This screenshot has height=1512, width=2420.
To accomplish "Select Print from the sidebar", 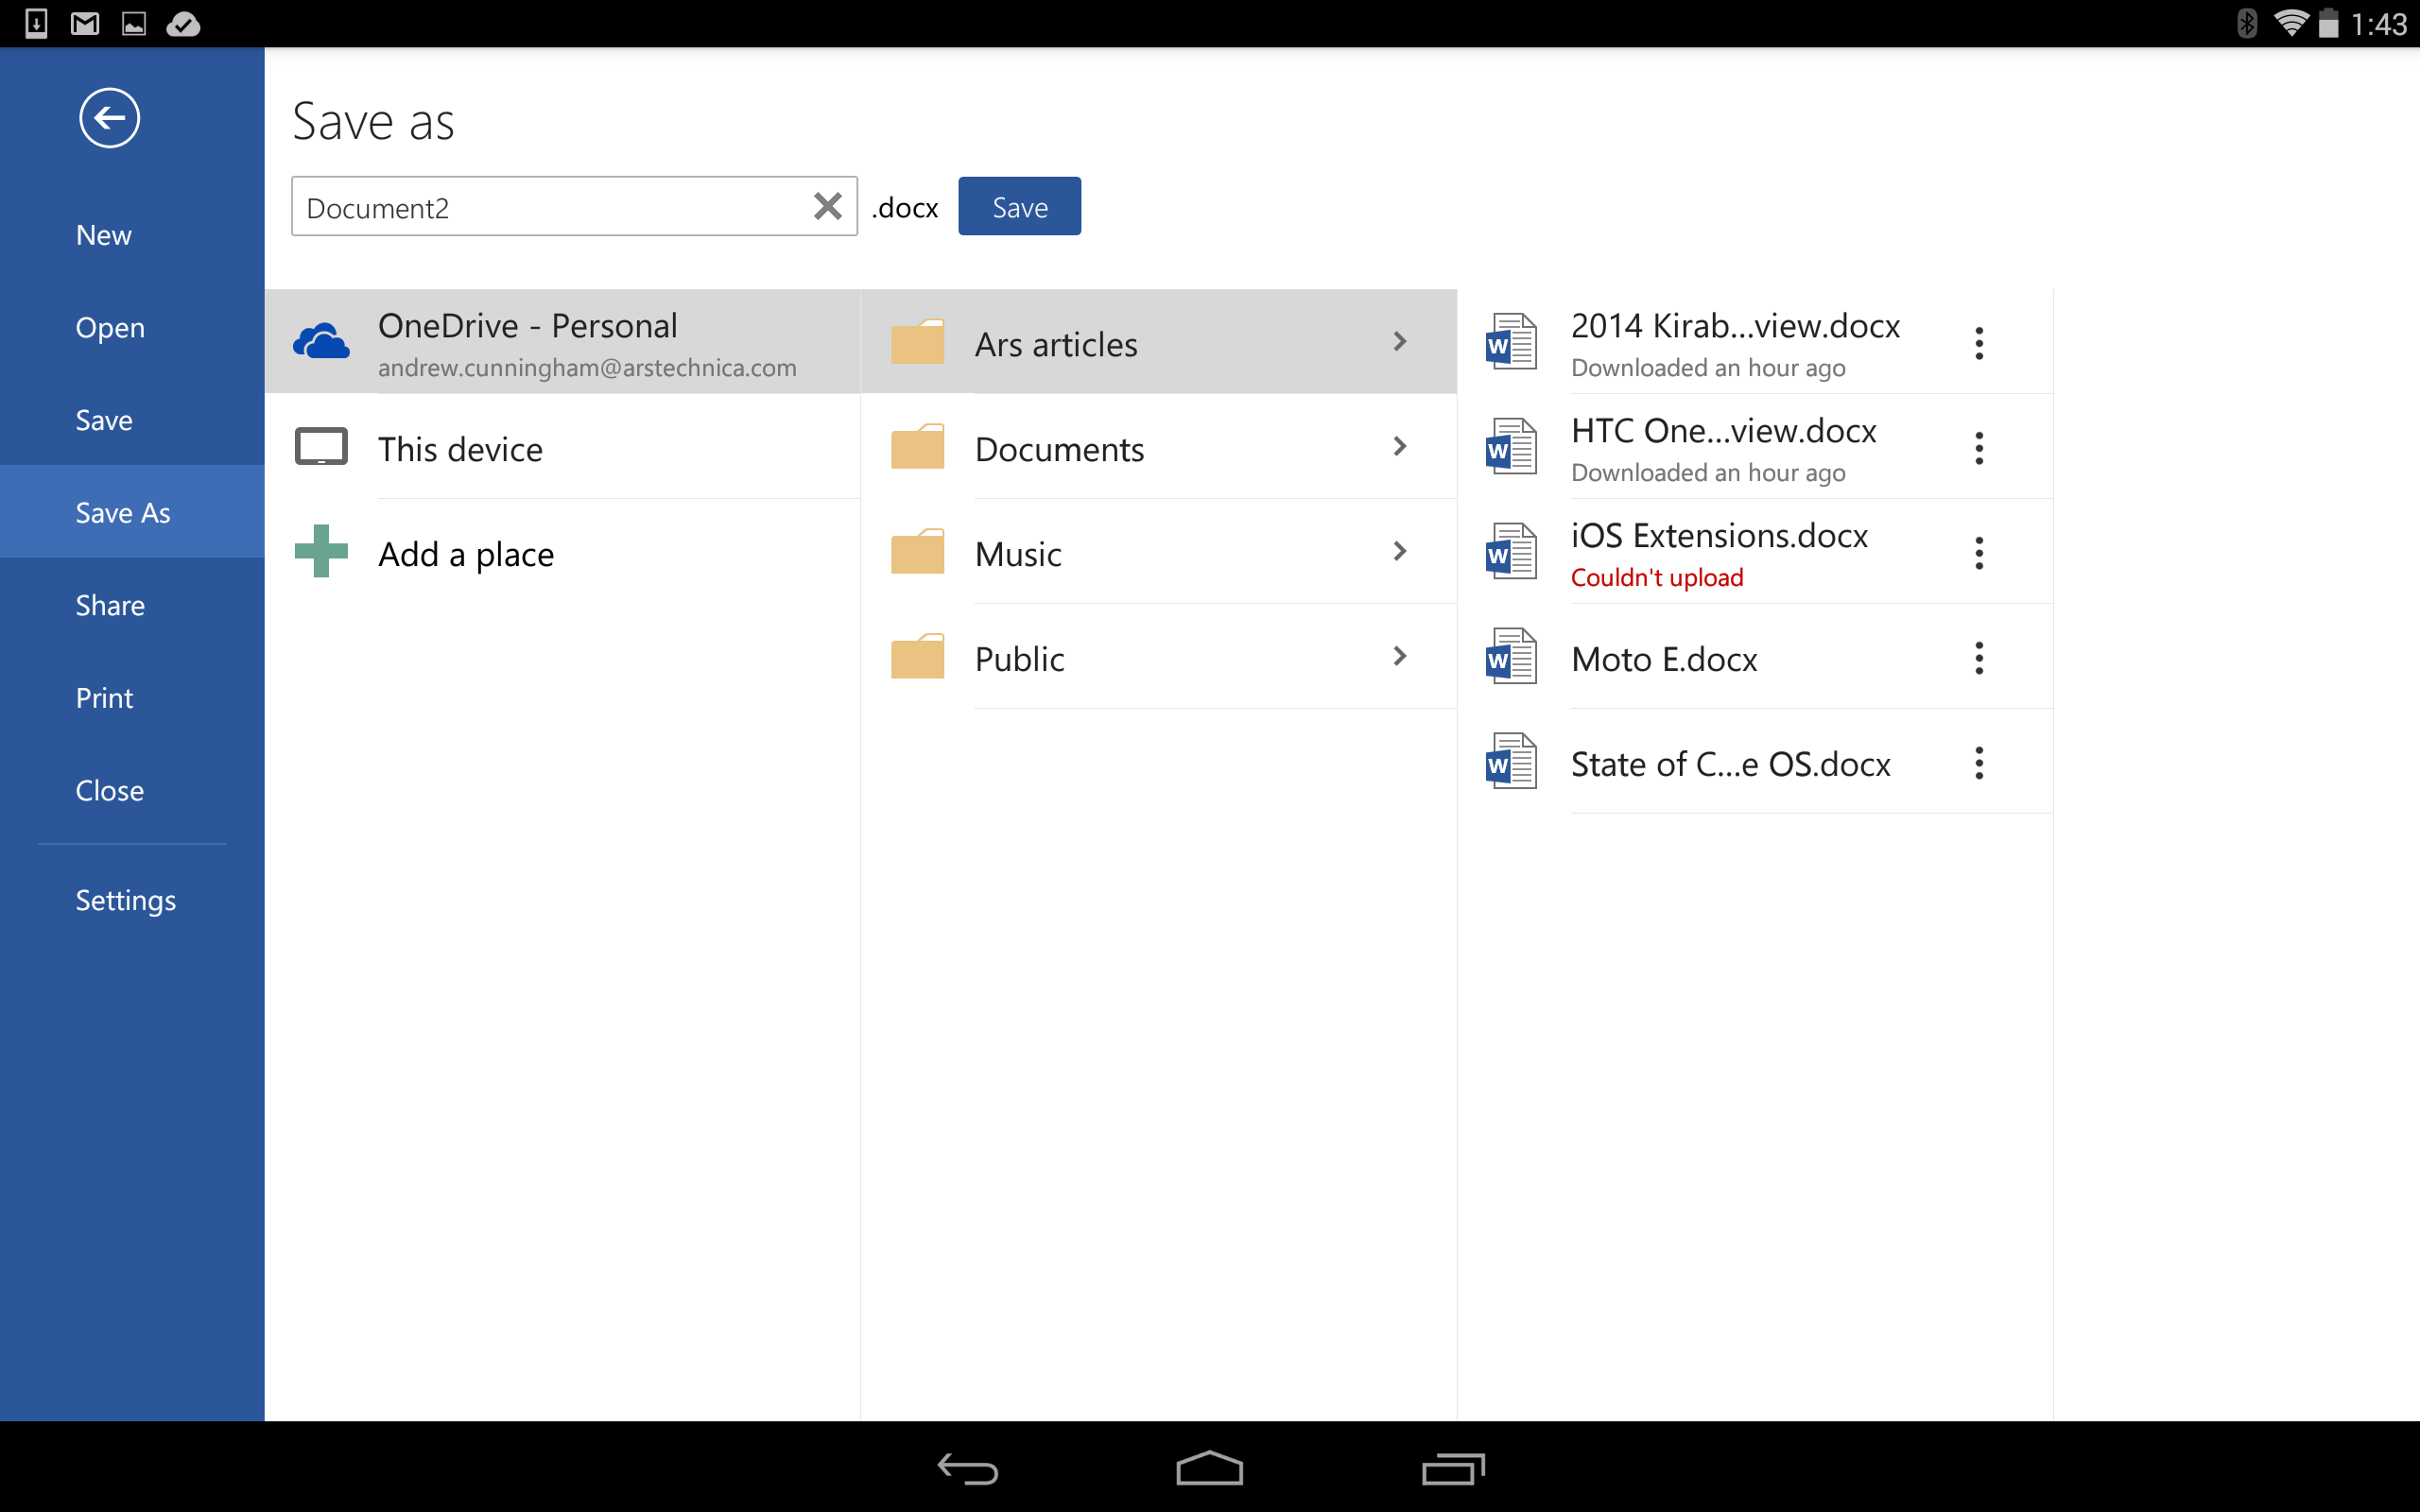I will (104, 697).
